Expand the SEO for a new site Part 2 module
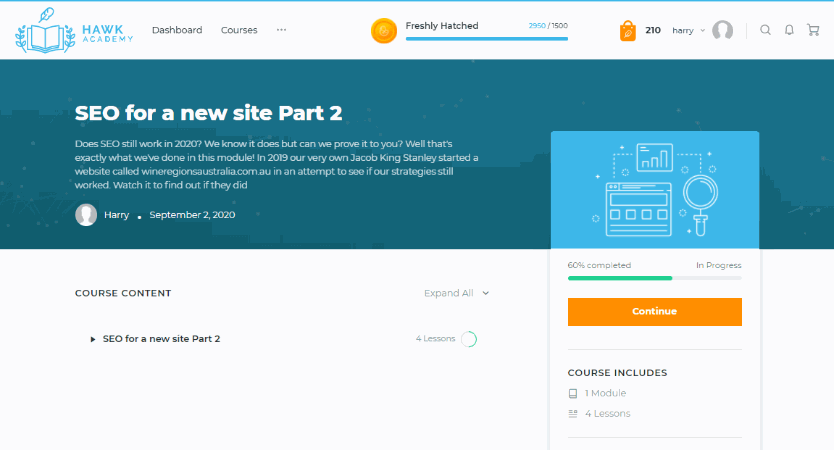 (x=161, y=339)
